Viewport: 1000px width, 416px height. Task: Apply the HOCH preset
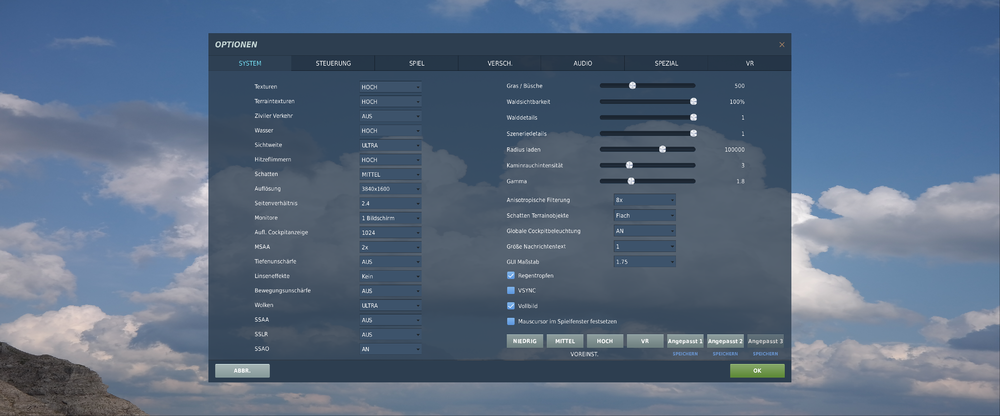(605, 341)
